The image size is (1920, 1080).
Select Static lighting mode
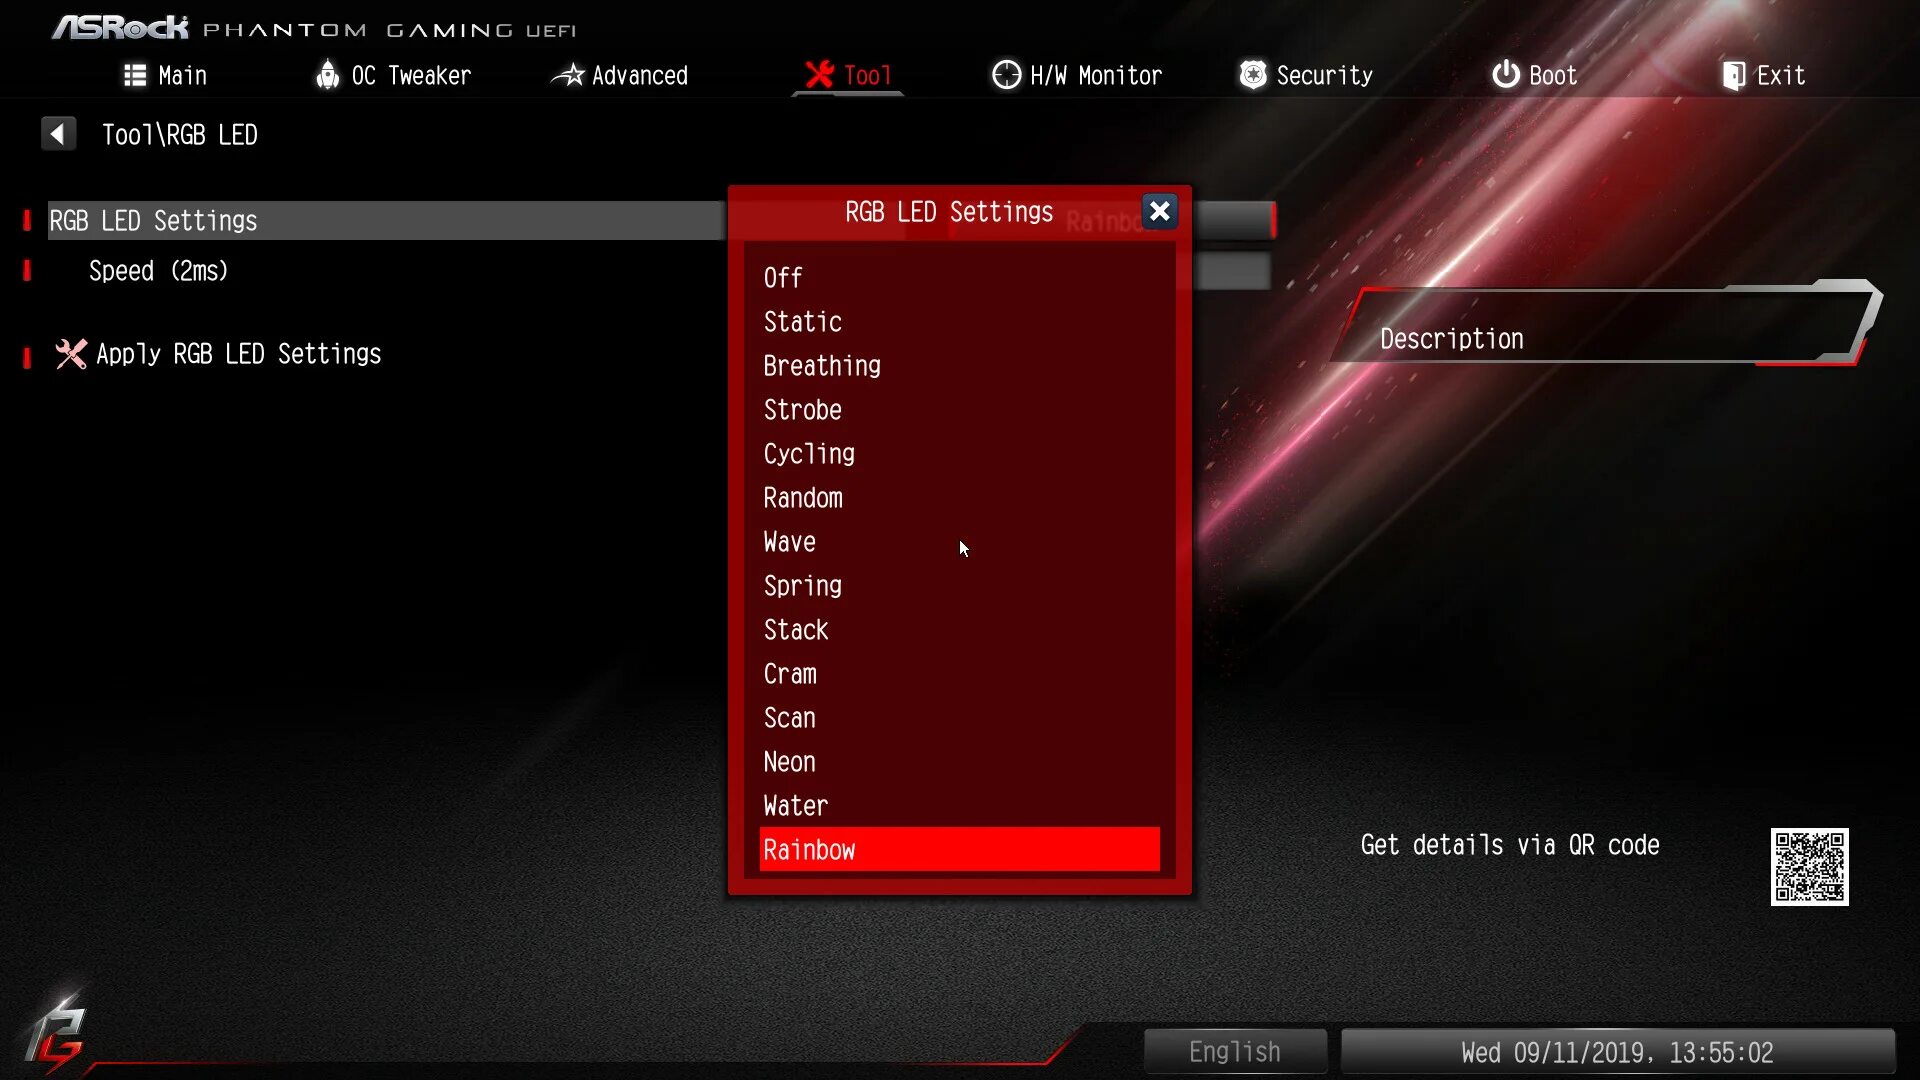pyautogui.click(x=802, y=322)
